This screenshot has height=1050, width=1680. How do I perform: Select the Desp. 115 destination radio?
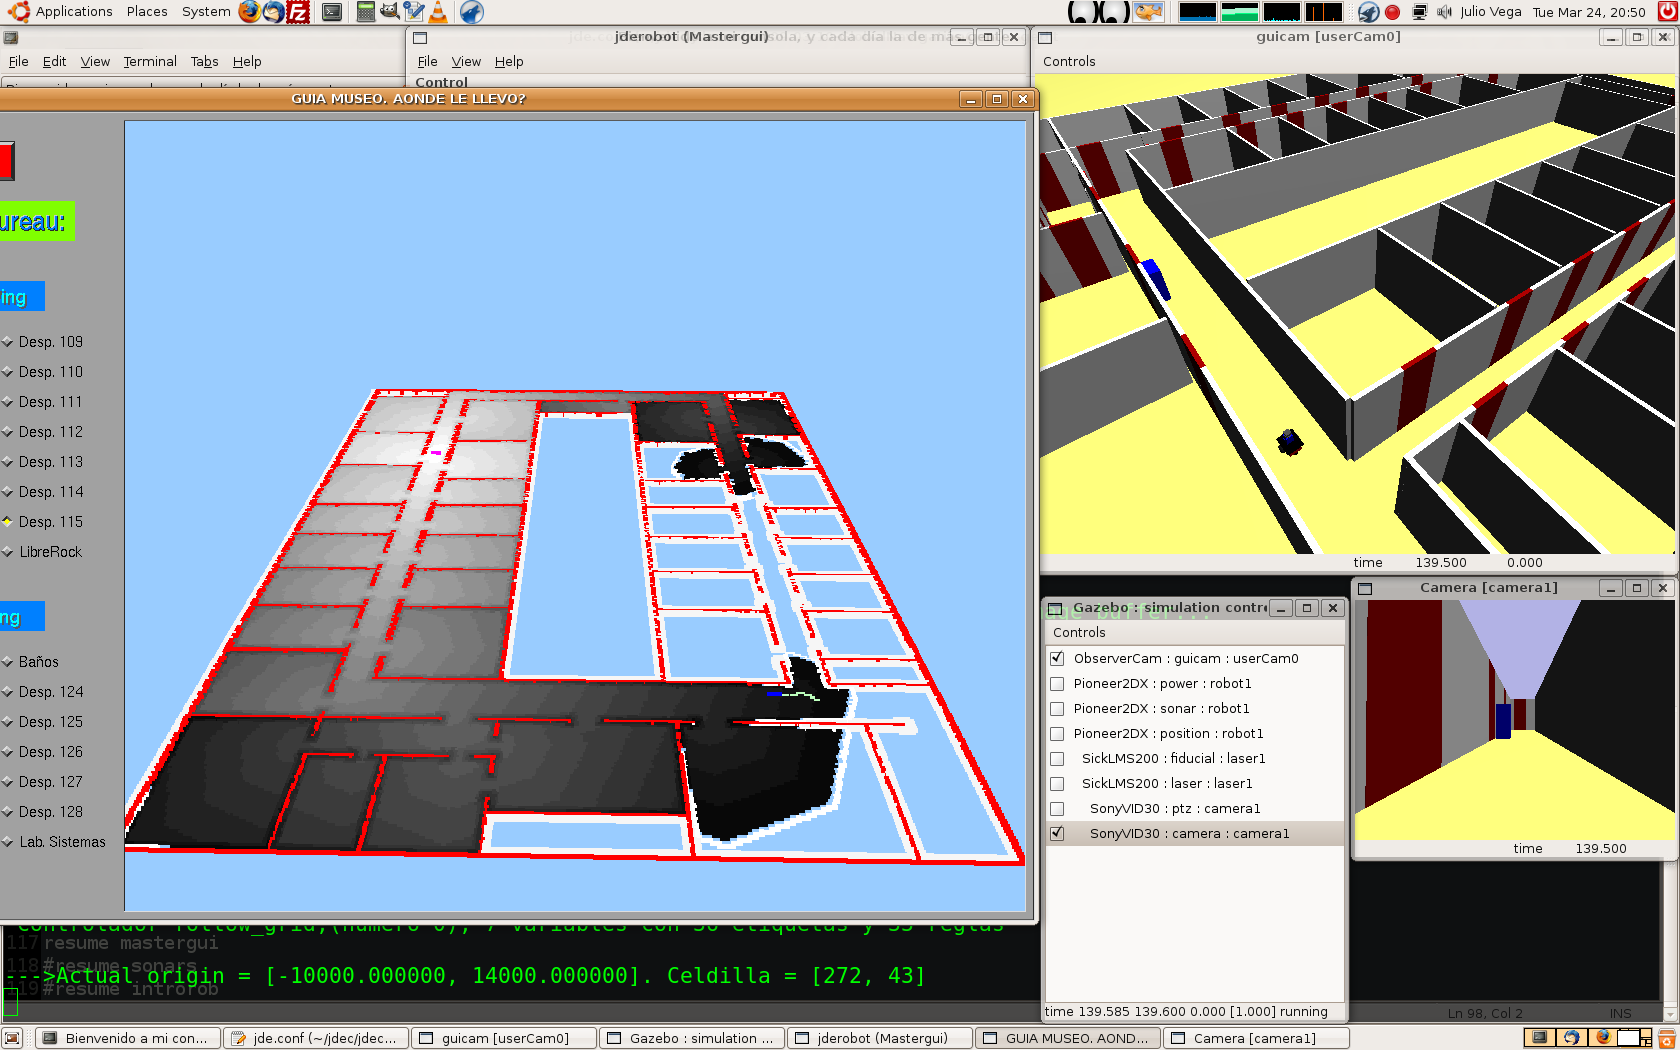(x=7, y=522)
